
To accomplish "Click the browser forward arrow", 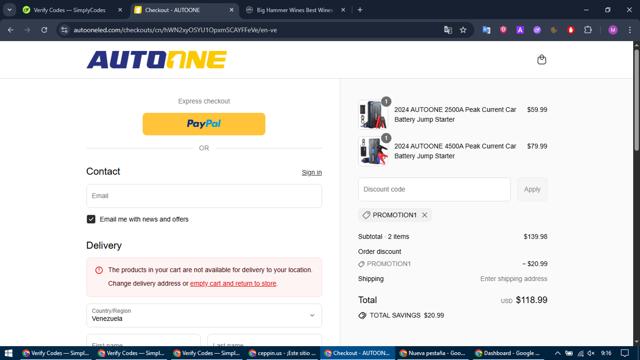I will [27, 30].
